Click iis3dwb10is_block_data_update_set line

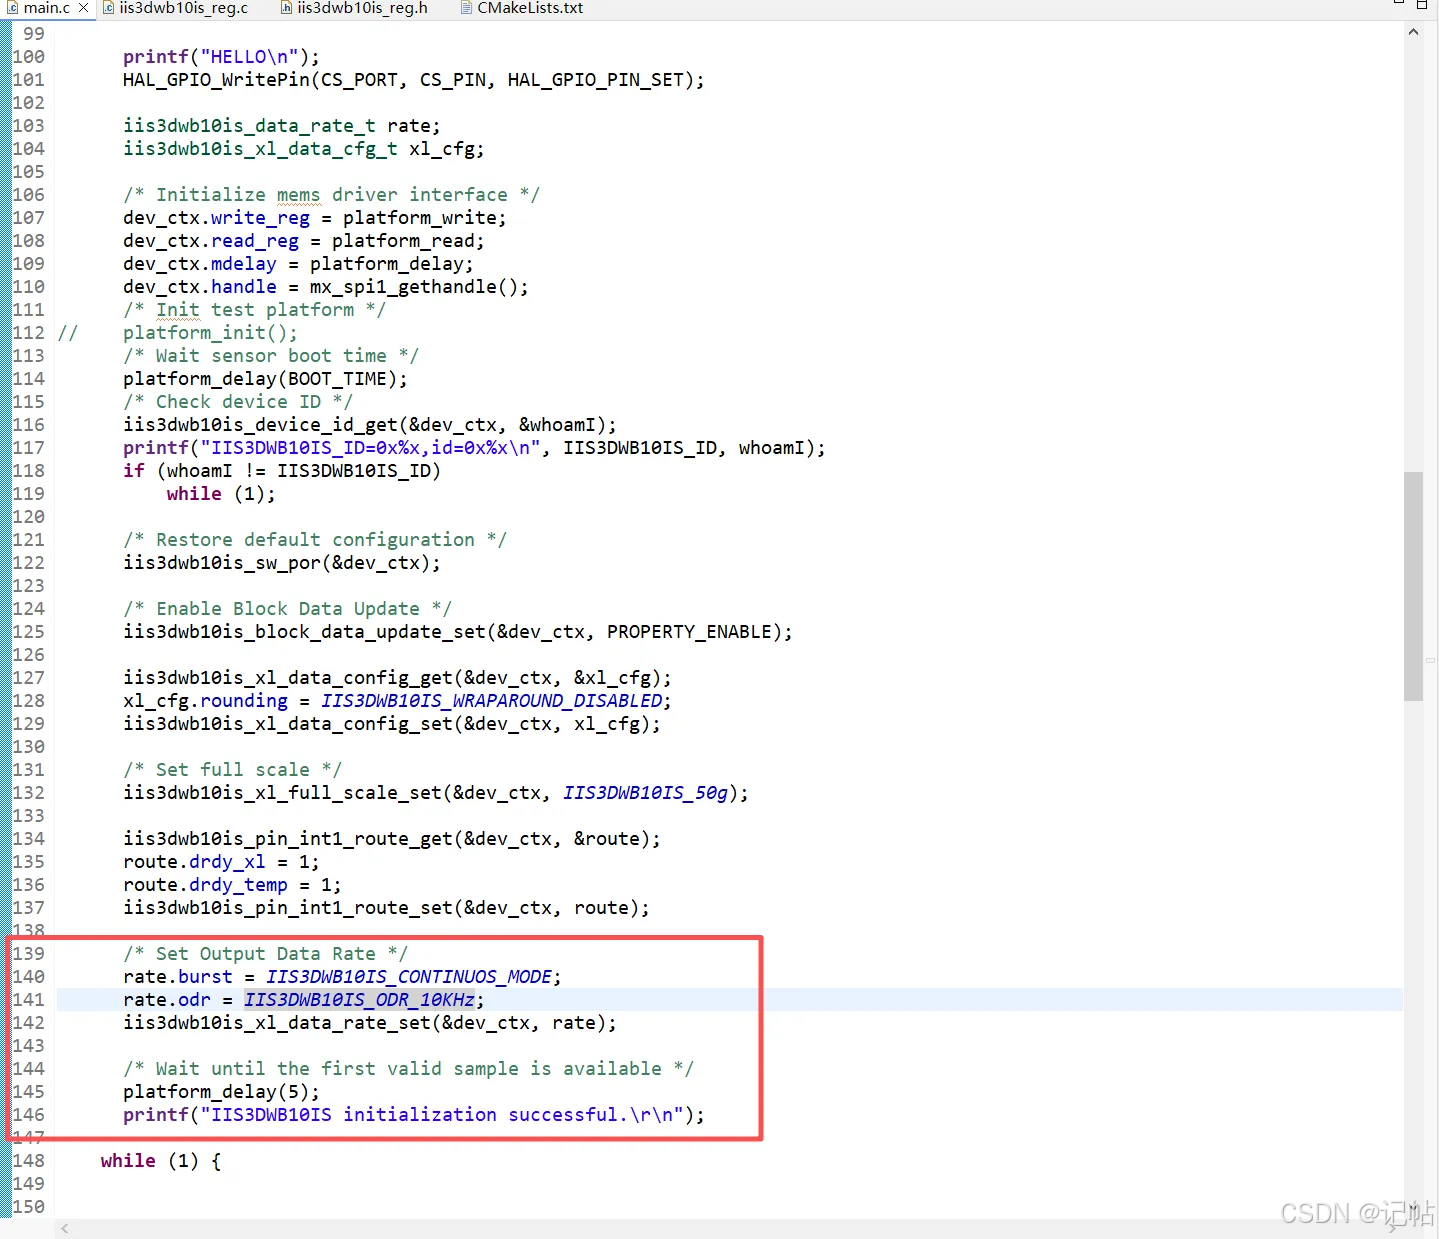[x=457, y=632]
